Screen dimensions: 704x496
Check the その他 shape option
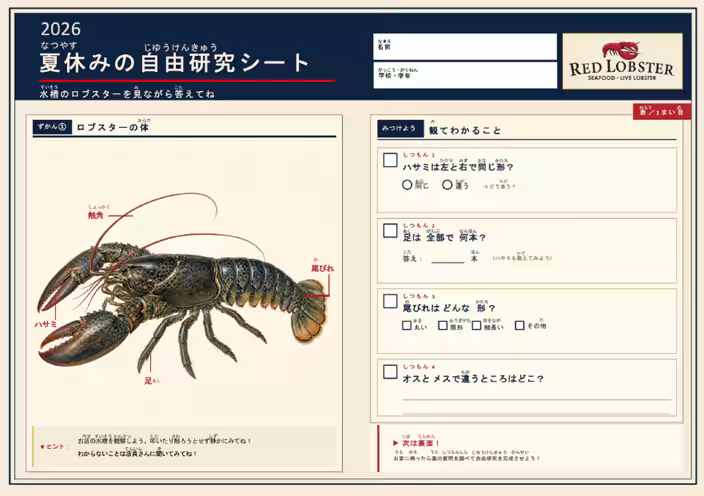[x=519, y=325]
